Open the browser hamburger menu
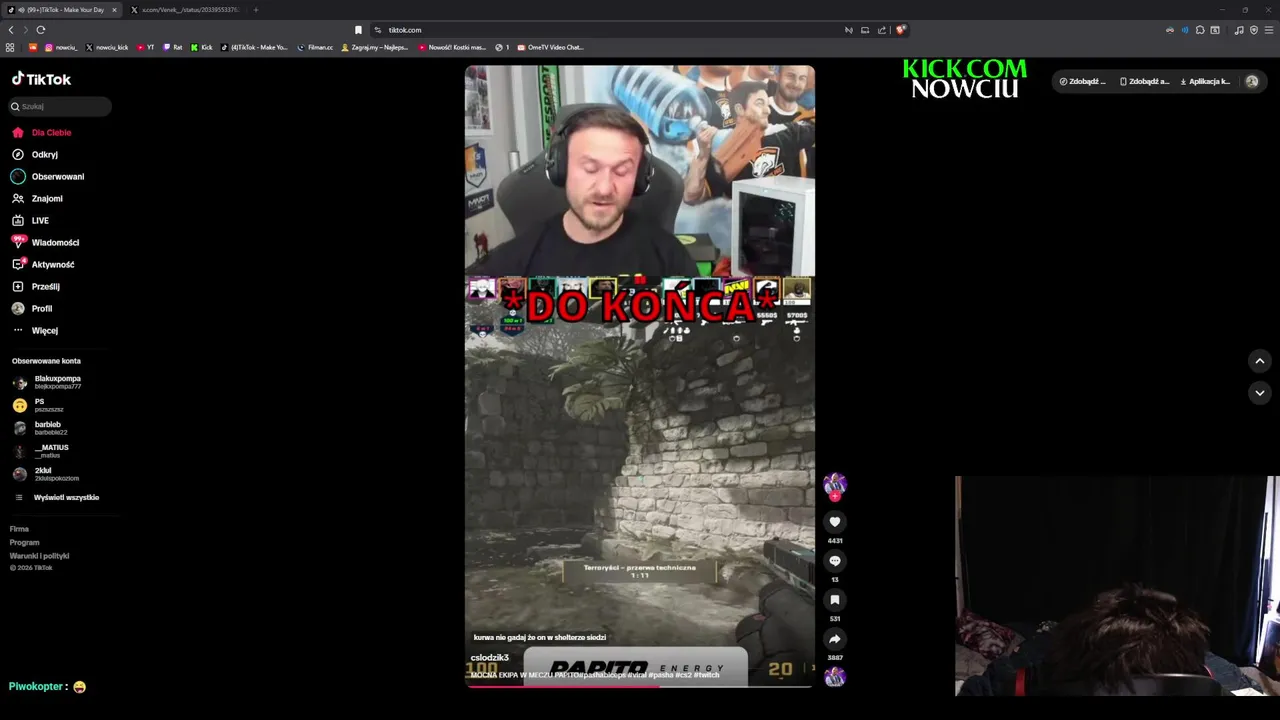 [1269, 30]
